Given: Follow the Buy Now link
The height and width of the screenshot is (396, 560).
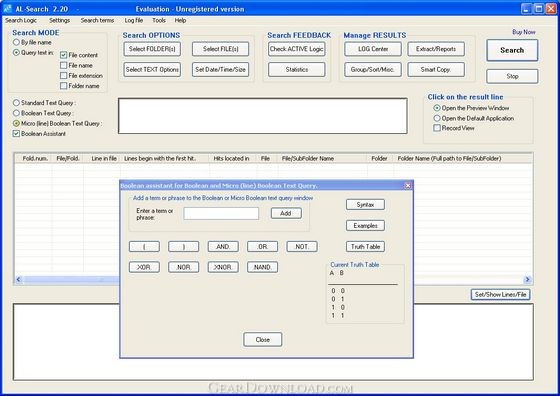Looking at the screenshot, I should click(524, 32).
